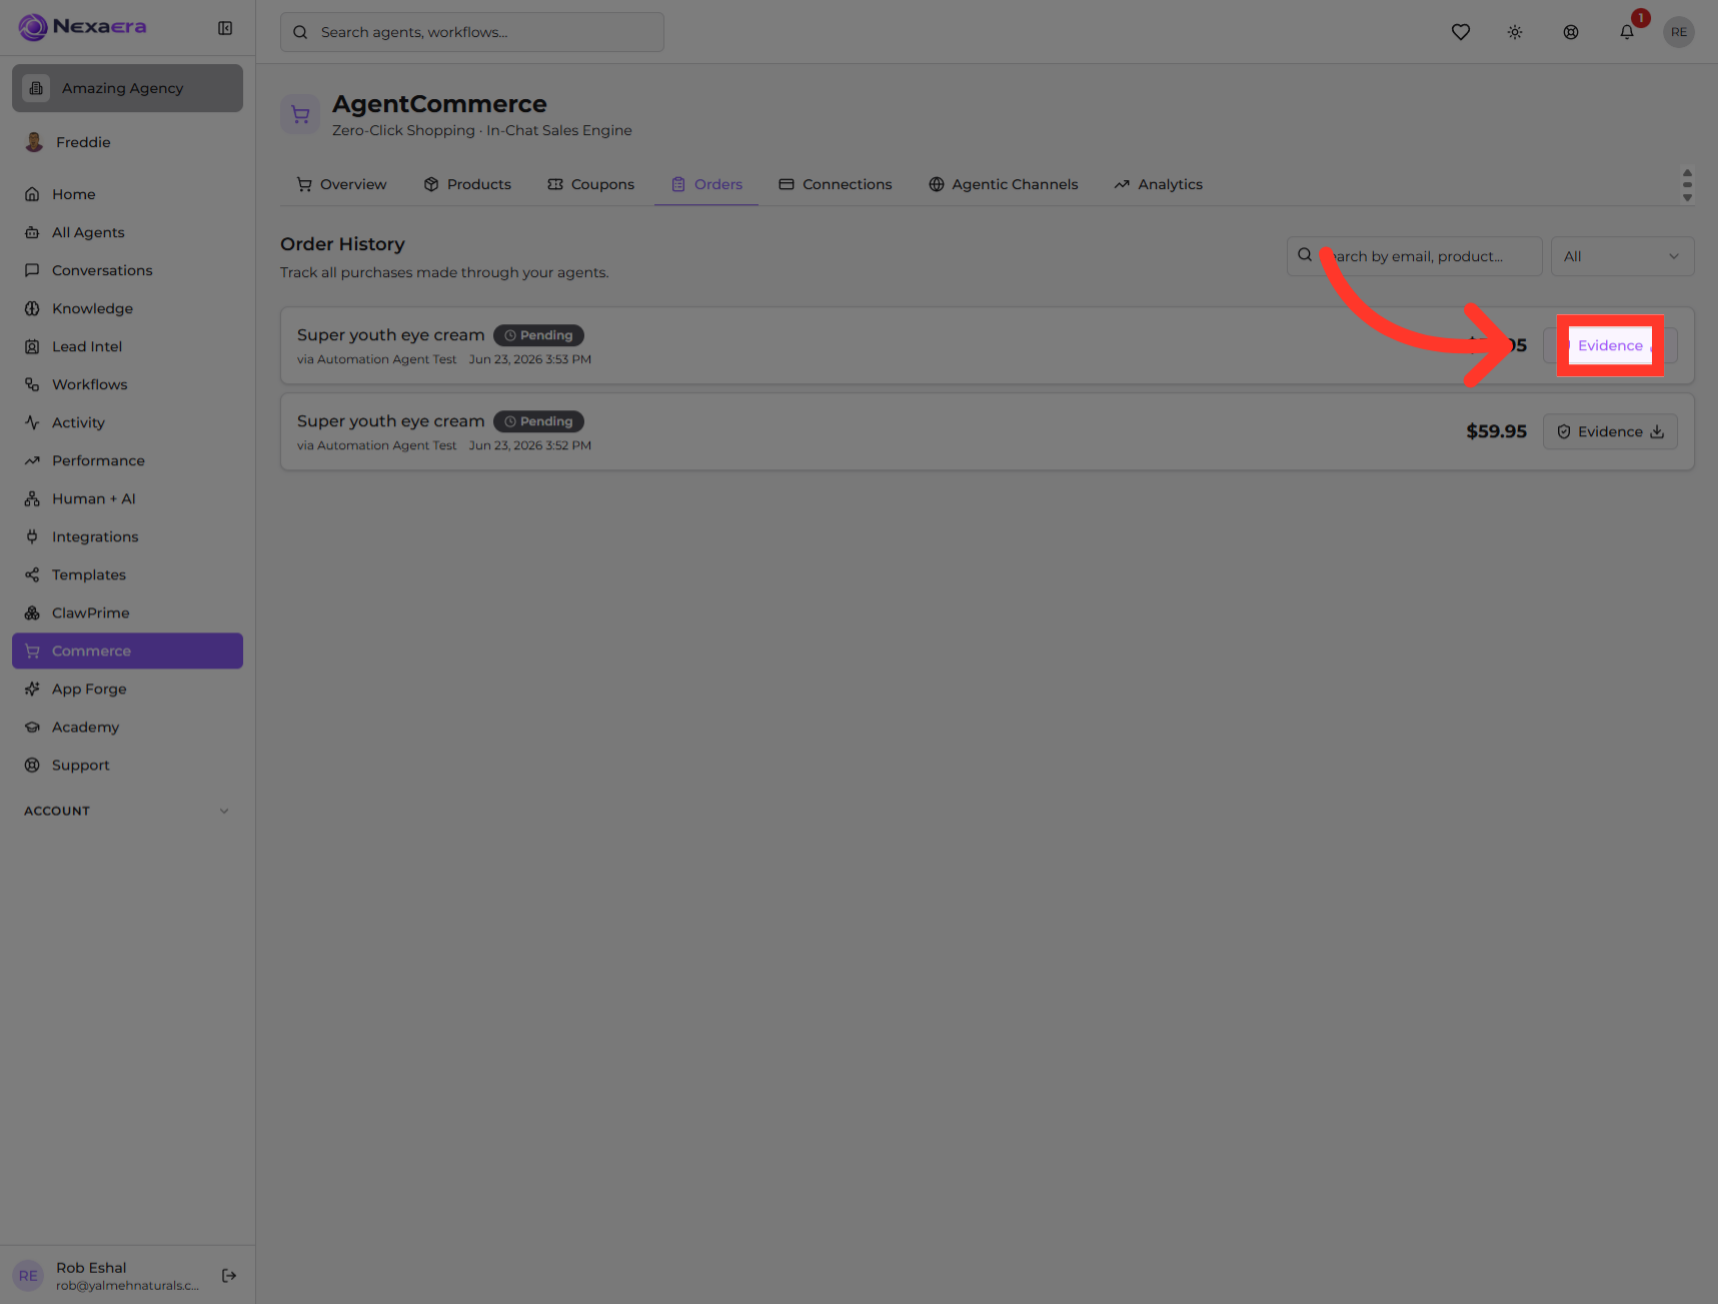
Task: Expand the ACCOUNT section
Action: point(127,810)
